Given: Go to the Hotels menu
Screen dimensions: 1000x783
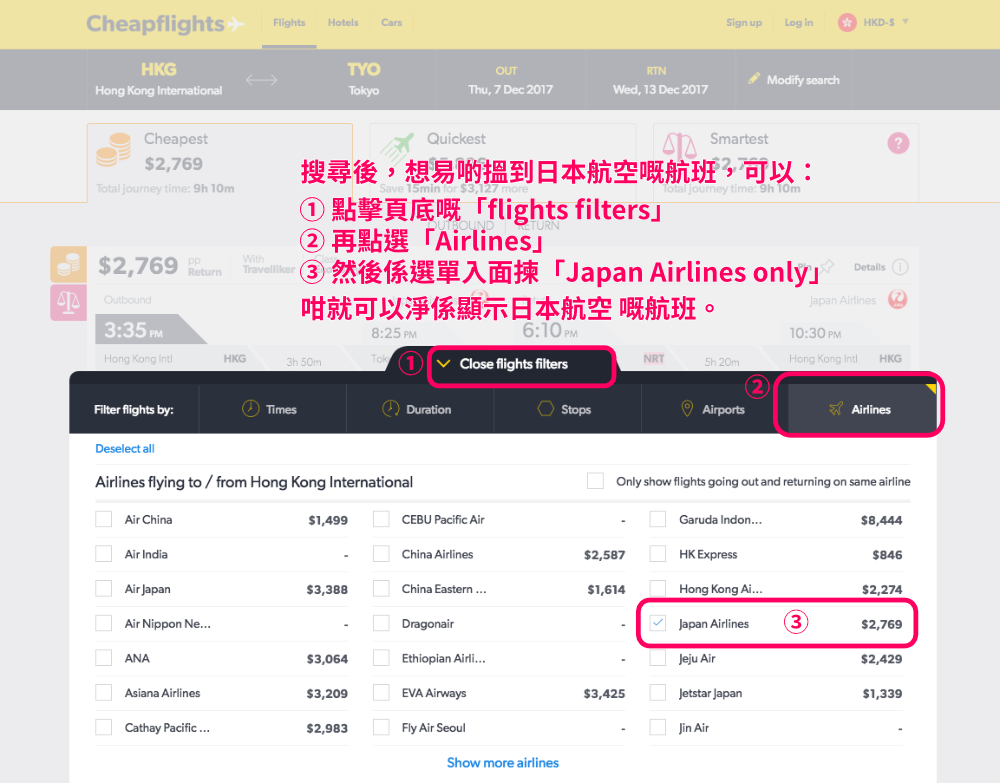Looking at the screenshot, I should coord(343,22).
